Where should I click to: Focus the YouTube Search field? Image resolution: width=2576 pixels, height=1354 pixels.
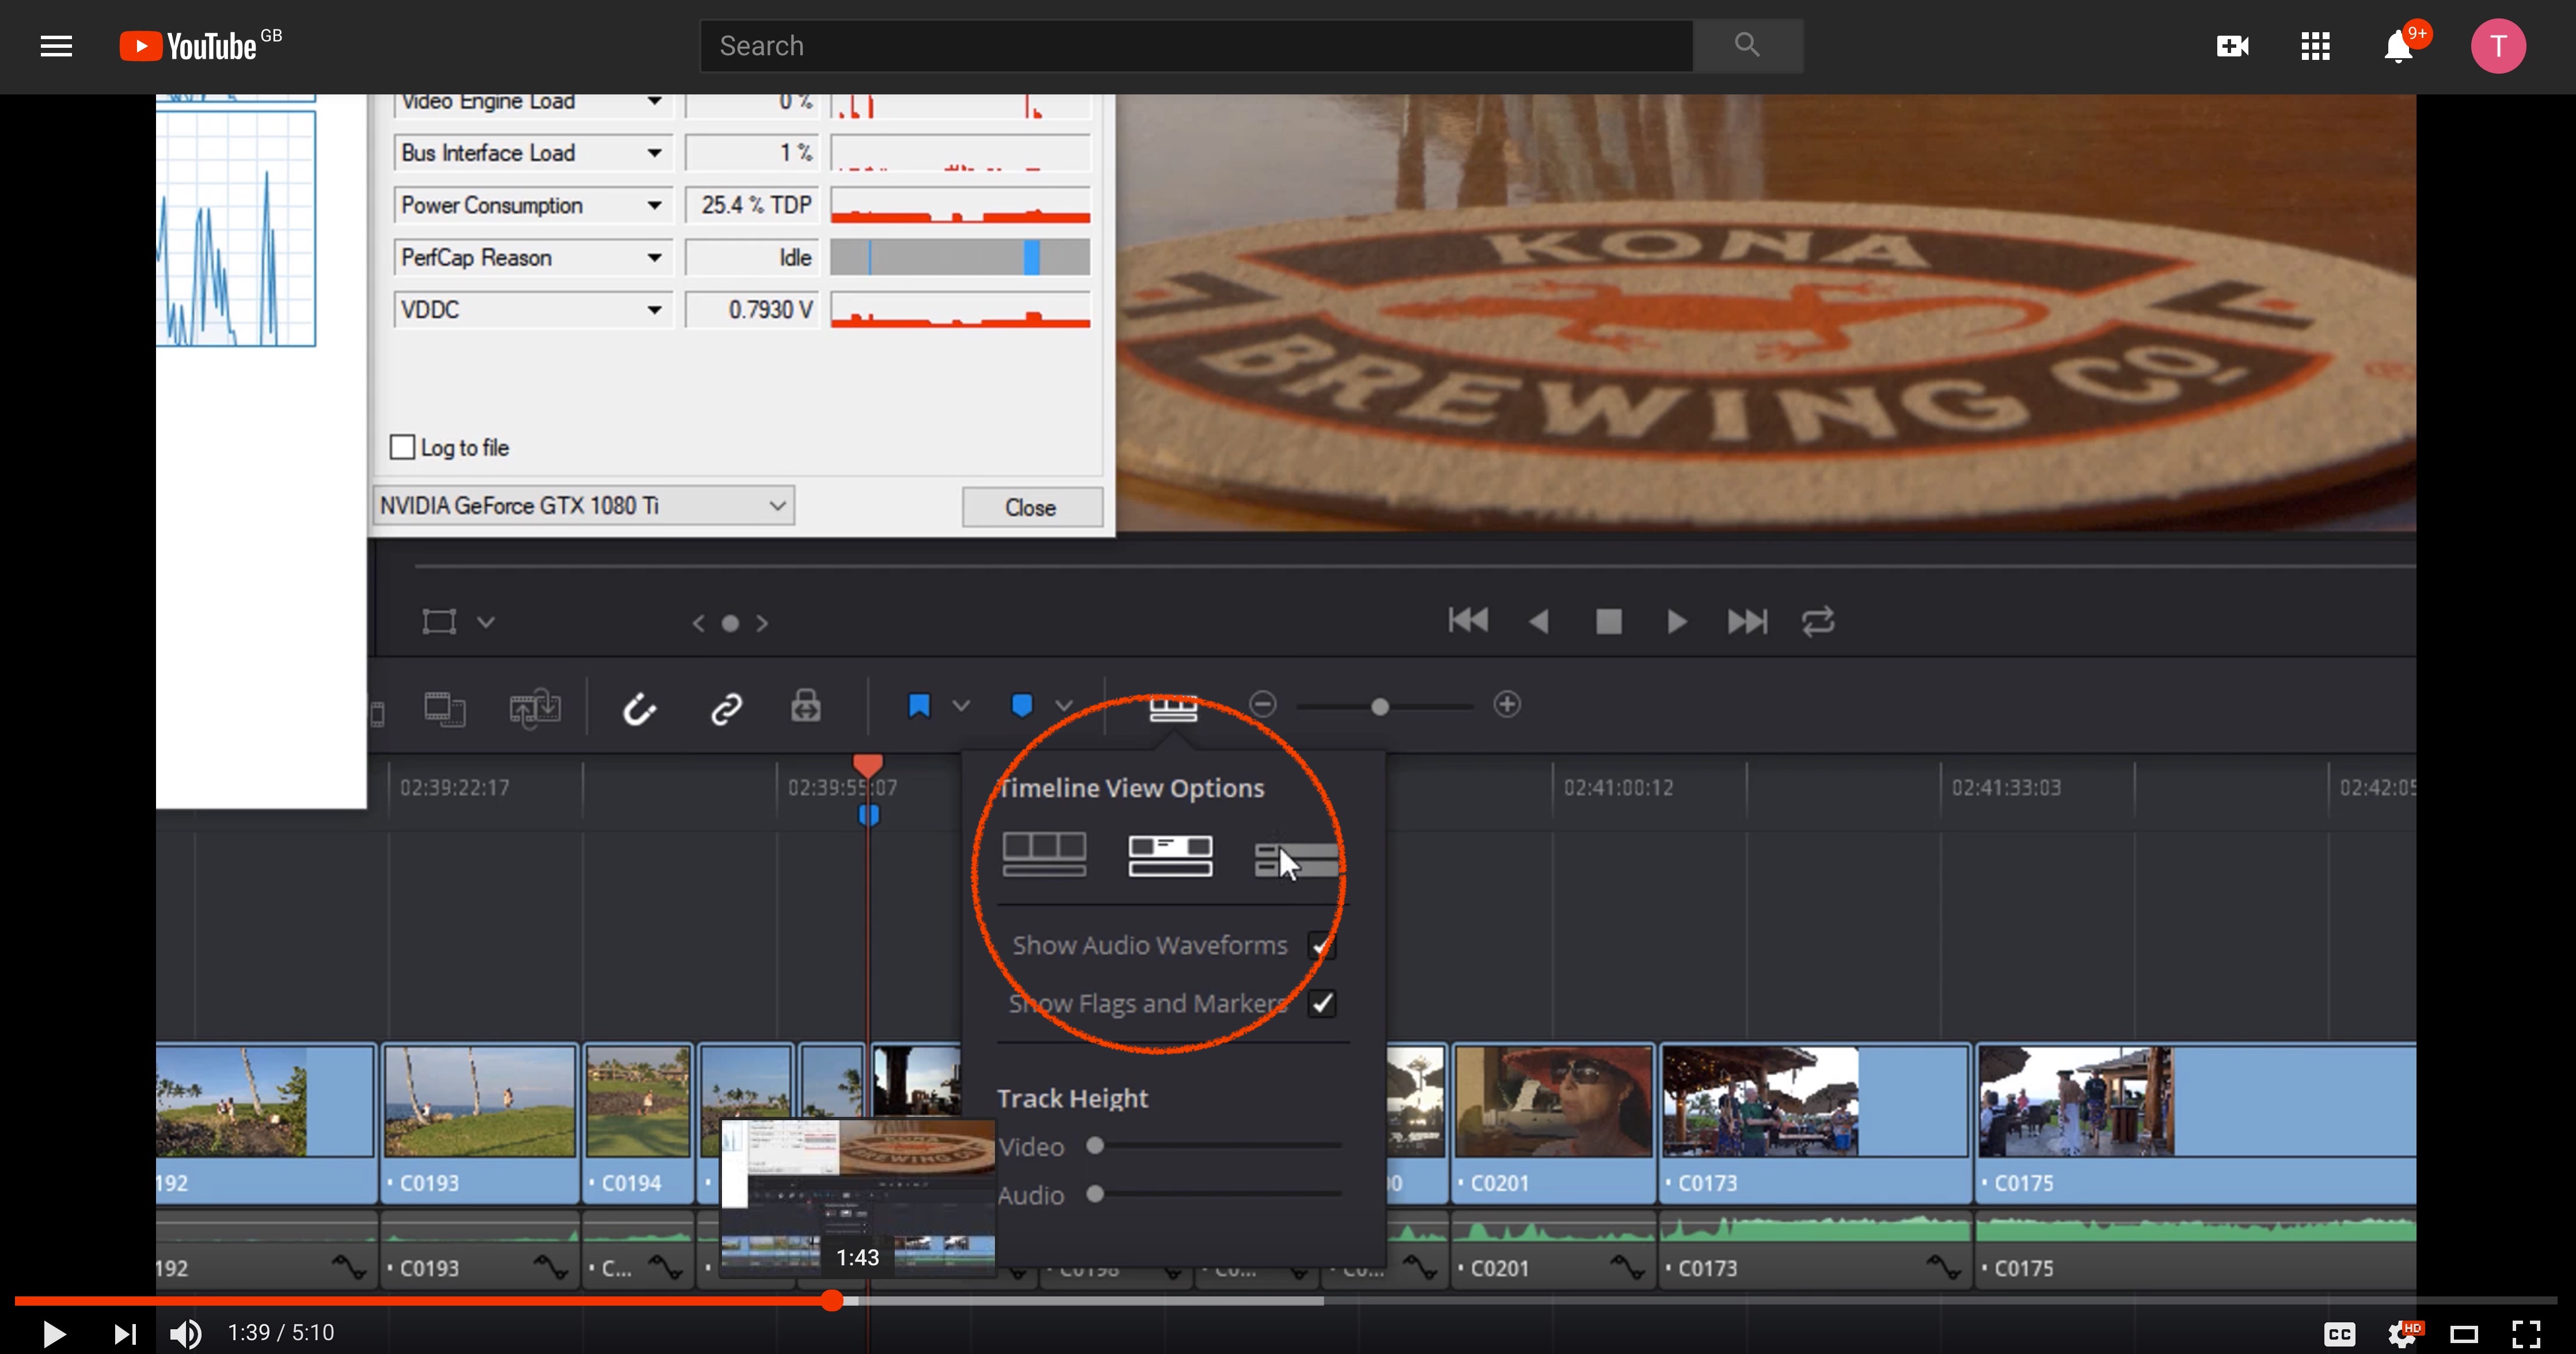click(1196, 45)
